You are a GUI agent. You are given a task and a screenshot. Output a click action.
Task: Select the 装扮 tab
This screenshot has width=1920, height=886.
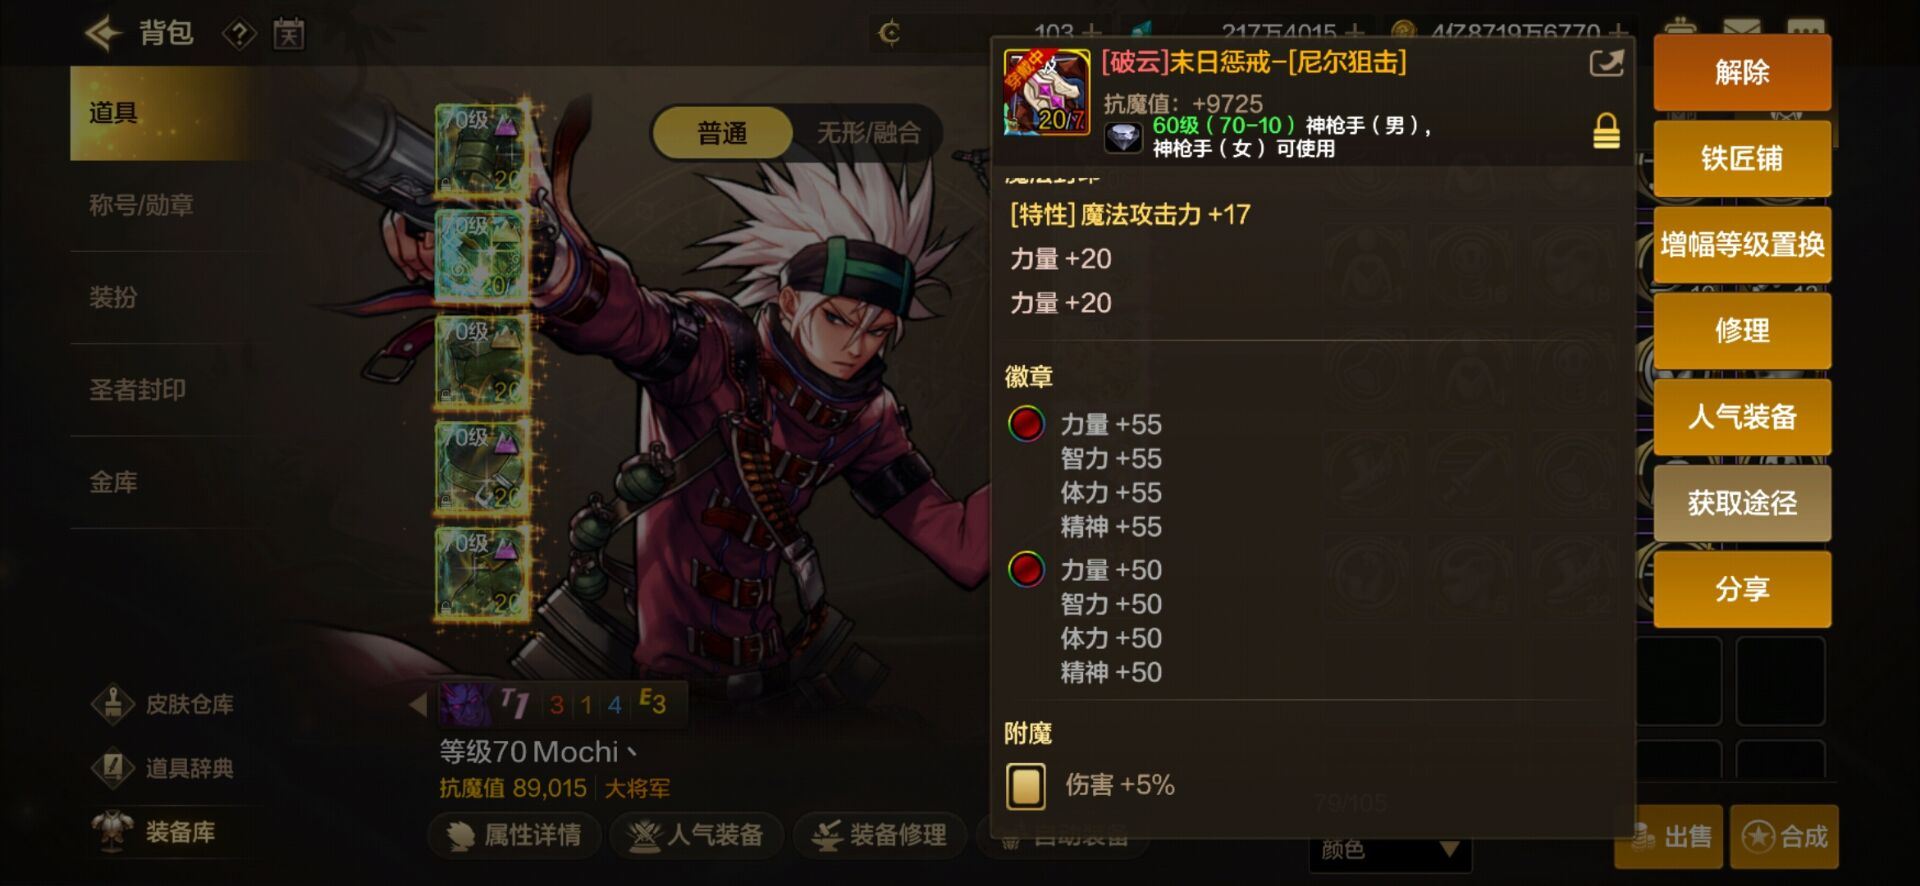[x=113, y=297]
